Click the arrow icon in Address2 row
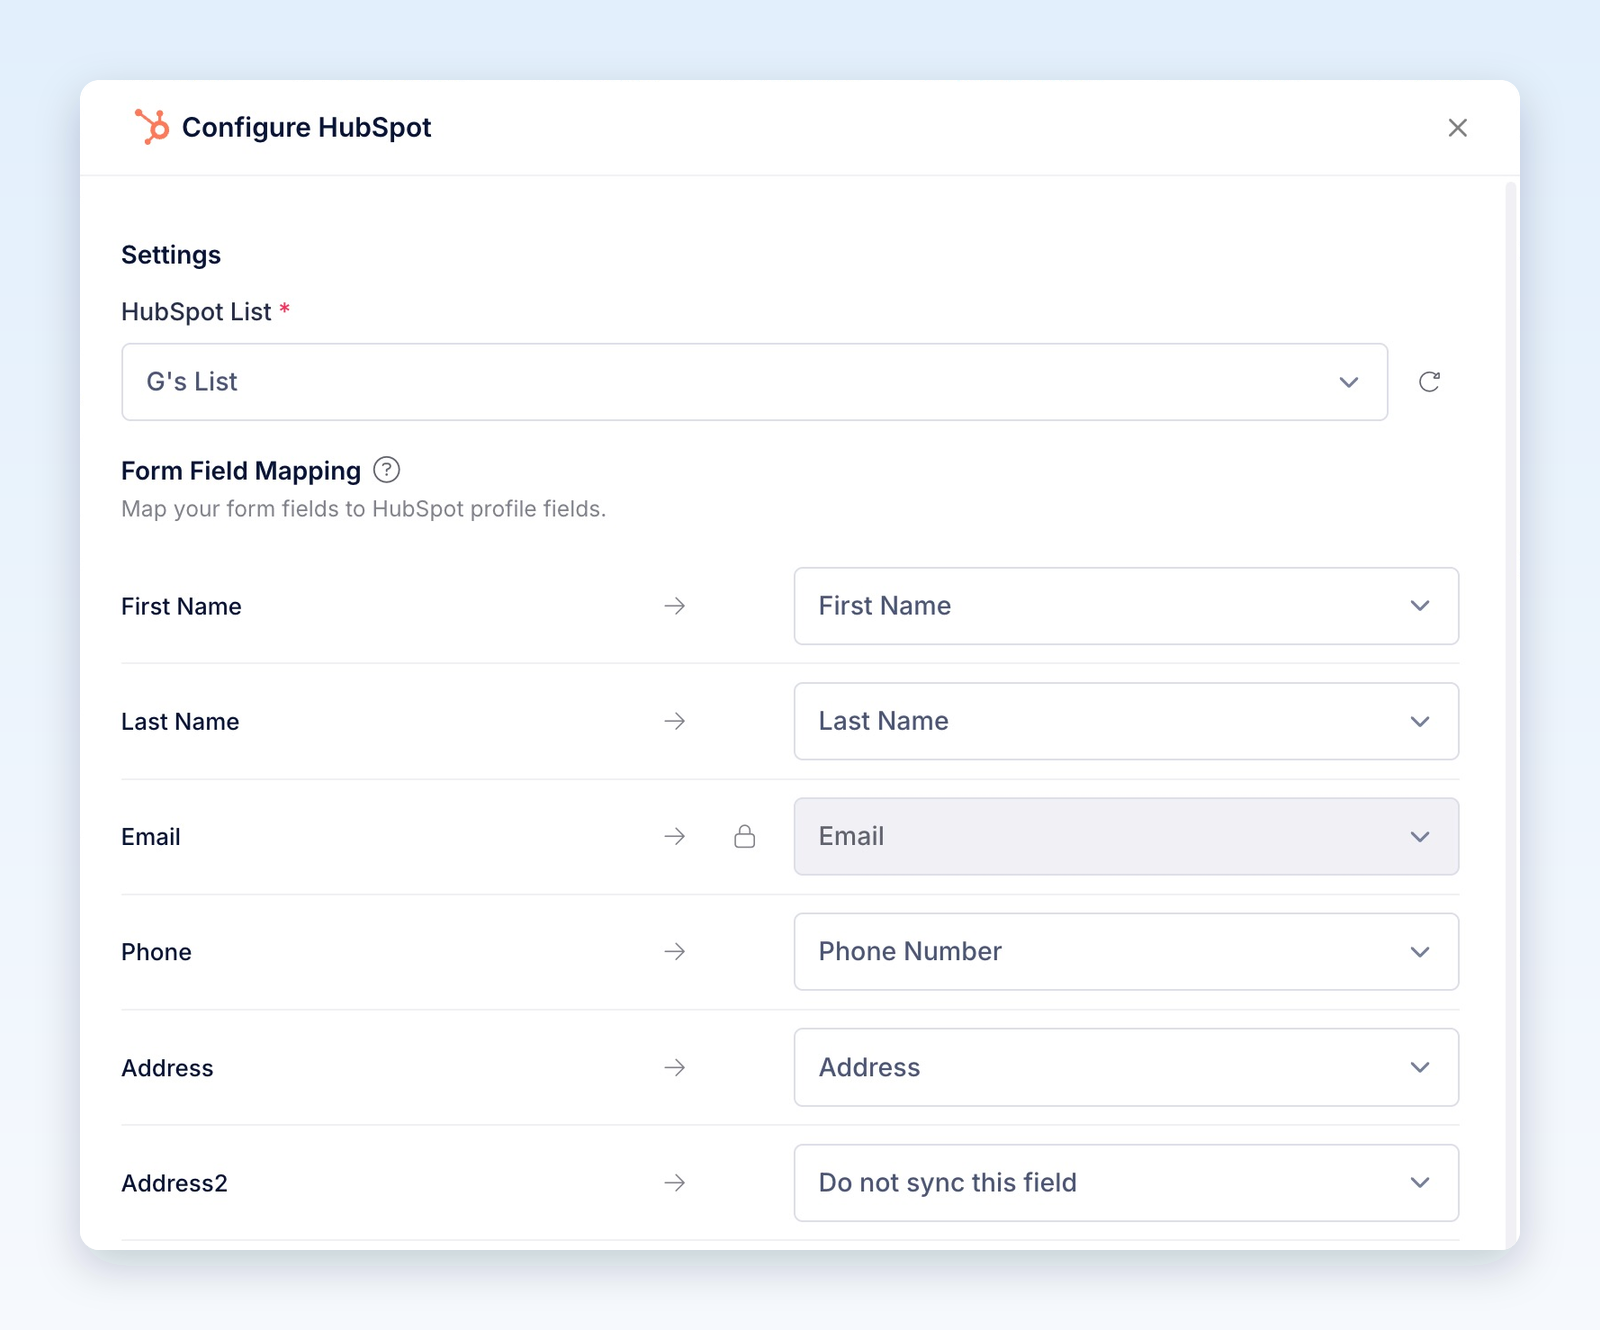 675,1183
